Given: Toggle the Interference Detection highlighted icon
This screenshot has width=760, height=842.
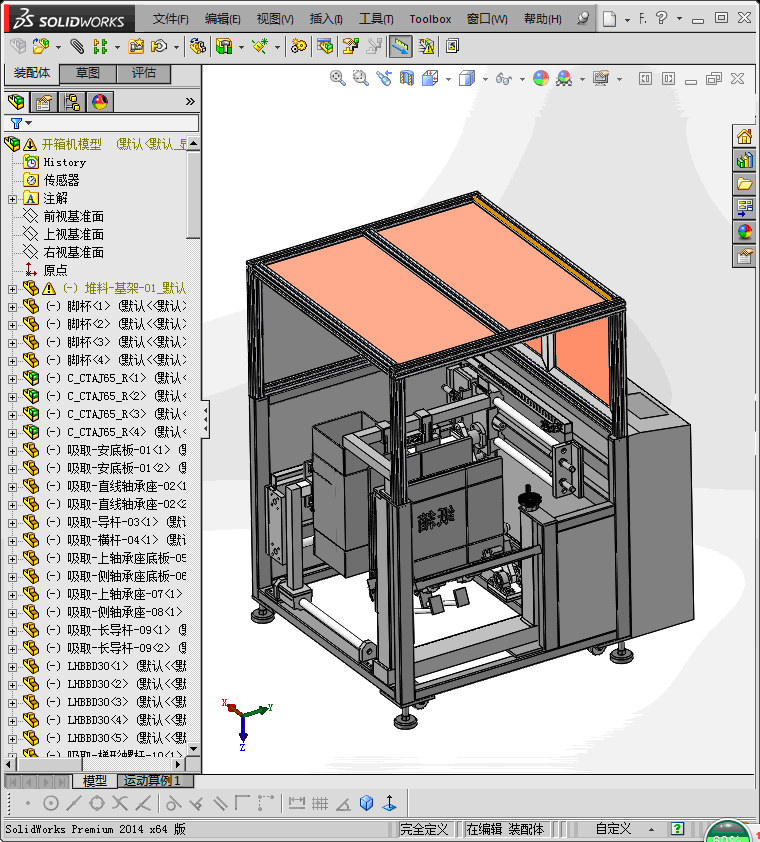Looking at the screenshot, I should (x=399, y=47).
